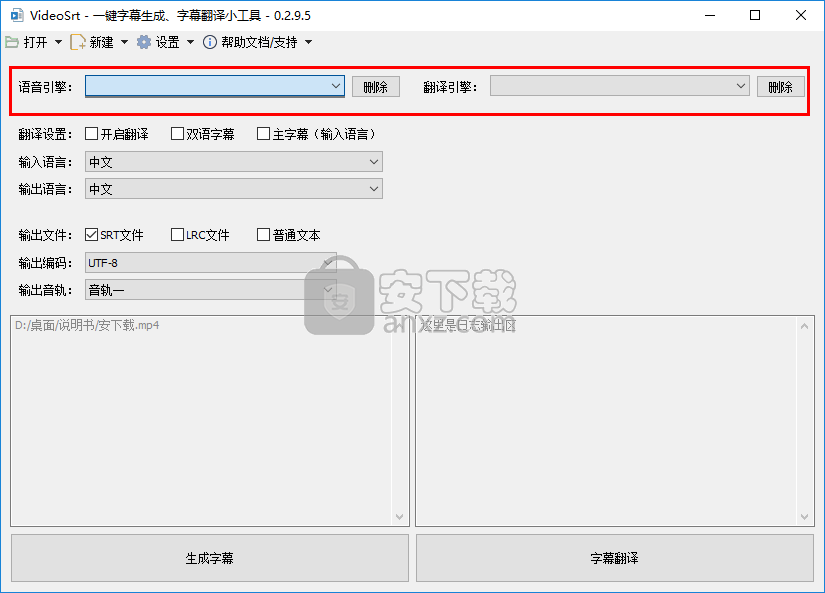The width and height of the screenshot is (825, 593).
Task: Open the 输出语言 dropdown
Action: coord(234,189)
